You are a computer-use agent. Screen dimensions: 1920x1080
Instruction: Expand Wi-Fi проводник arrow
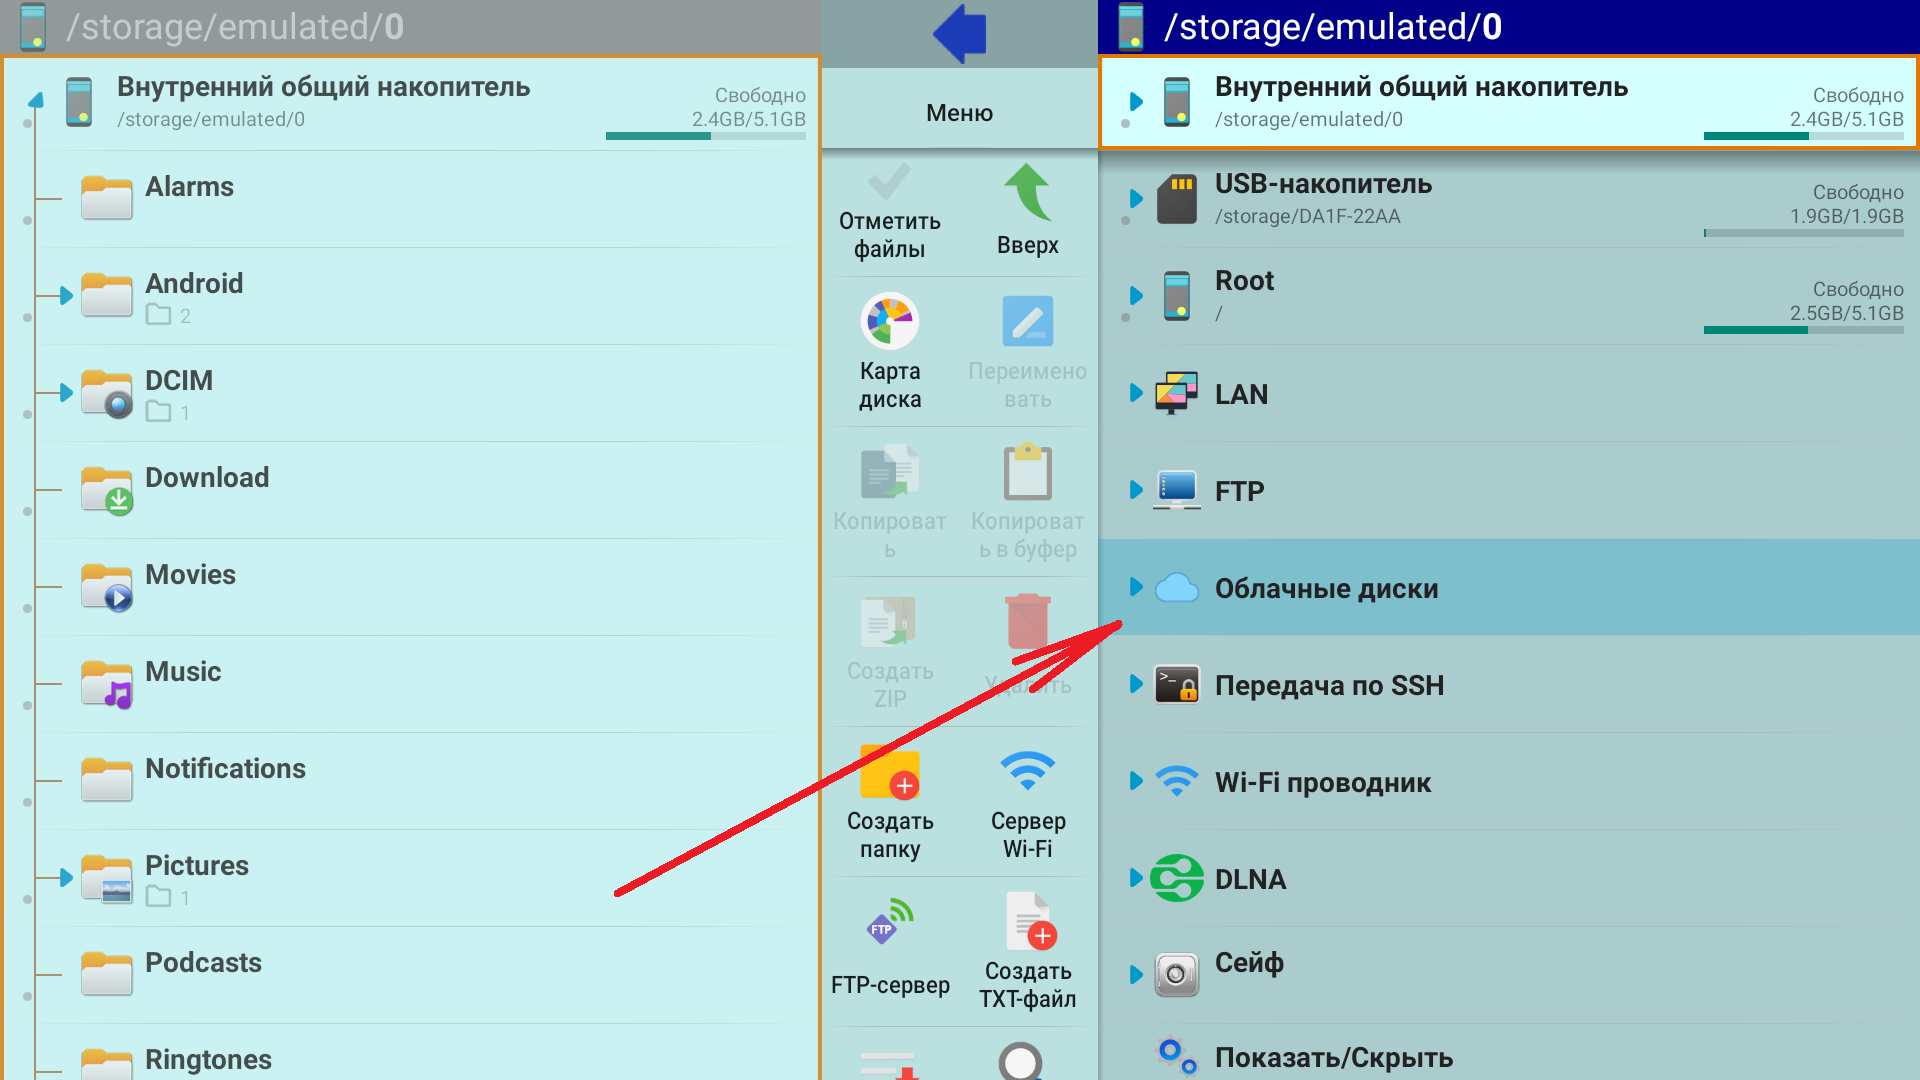pos(1136,781)
